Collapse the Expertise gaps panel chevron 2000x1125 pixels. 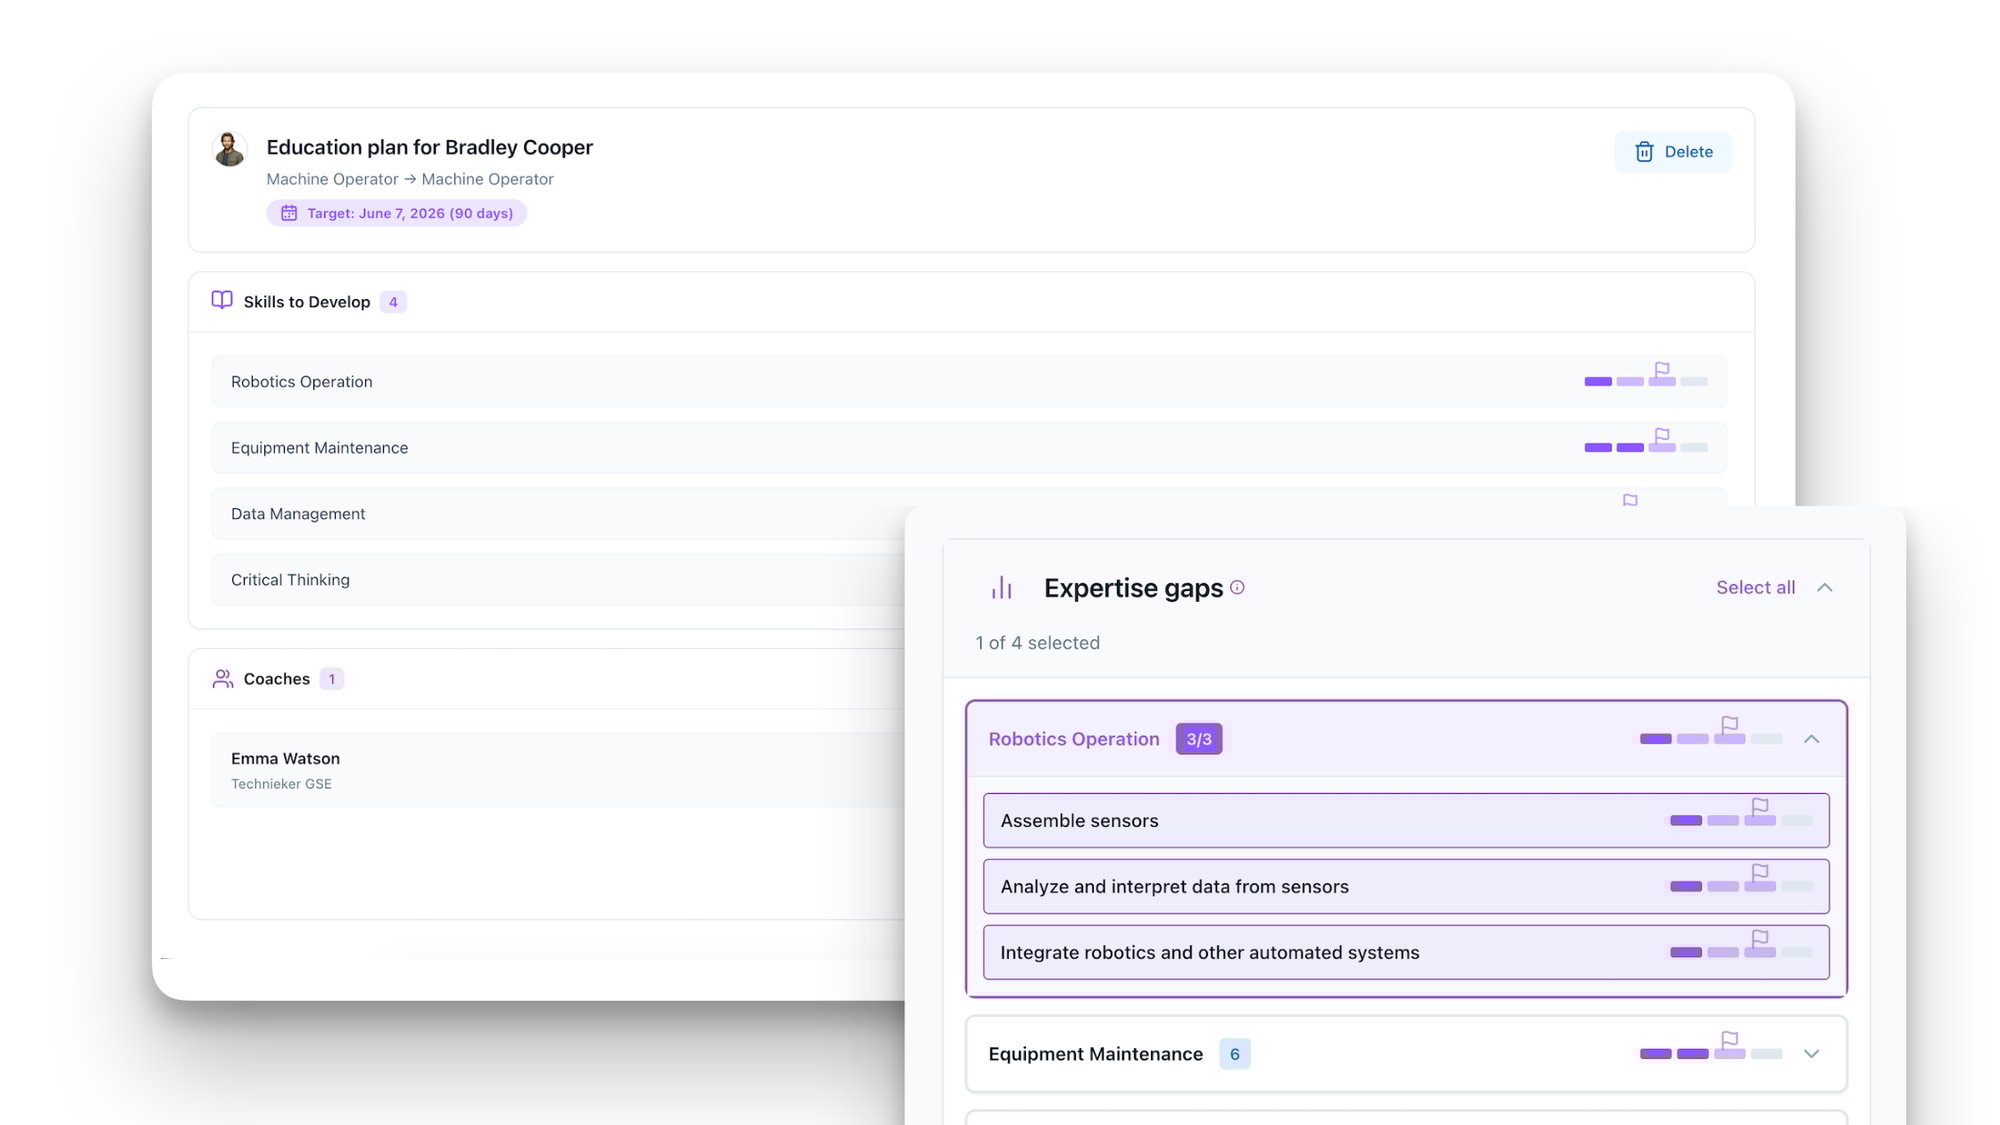point(1826,587)
